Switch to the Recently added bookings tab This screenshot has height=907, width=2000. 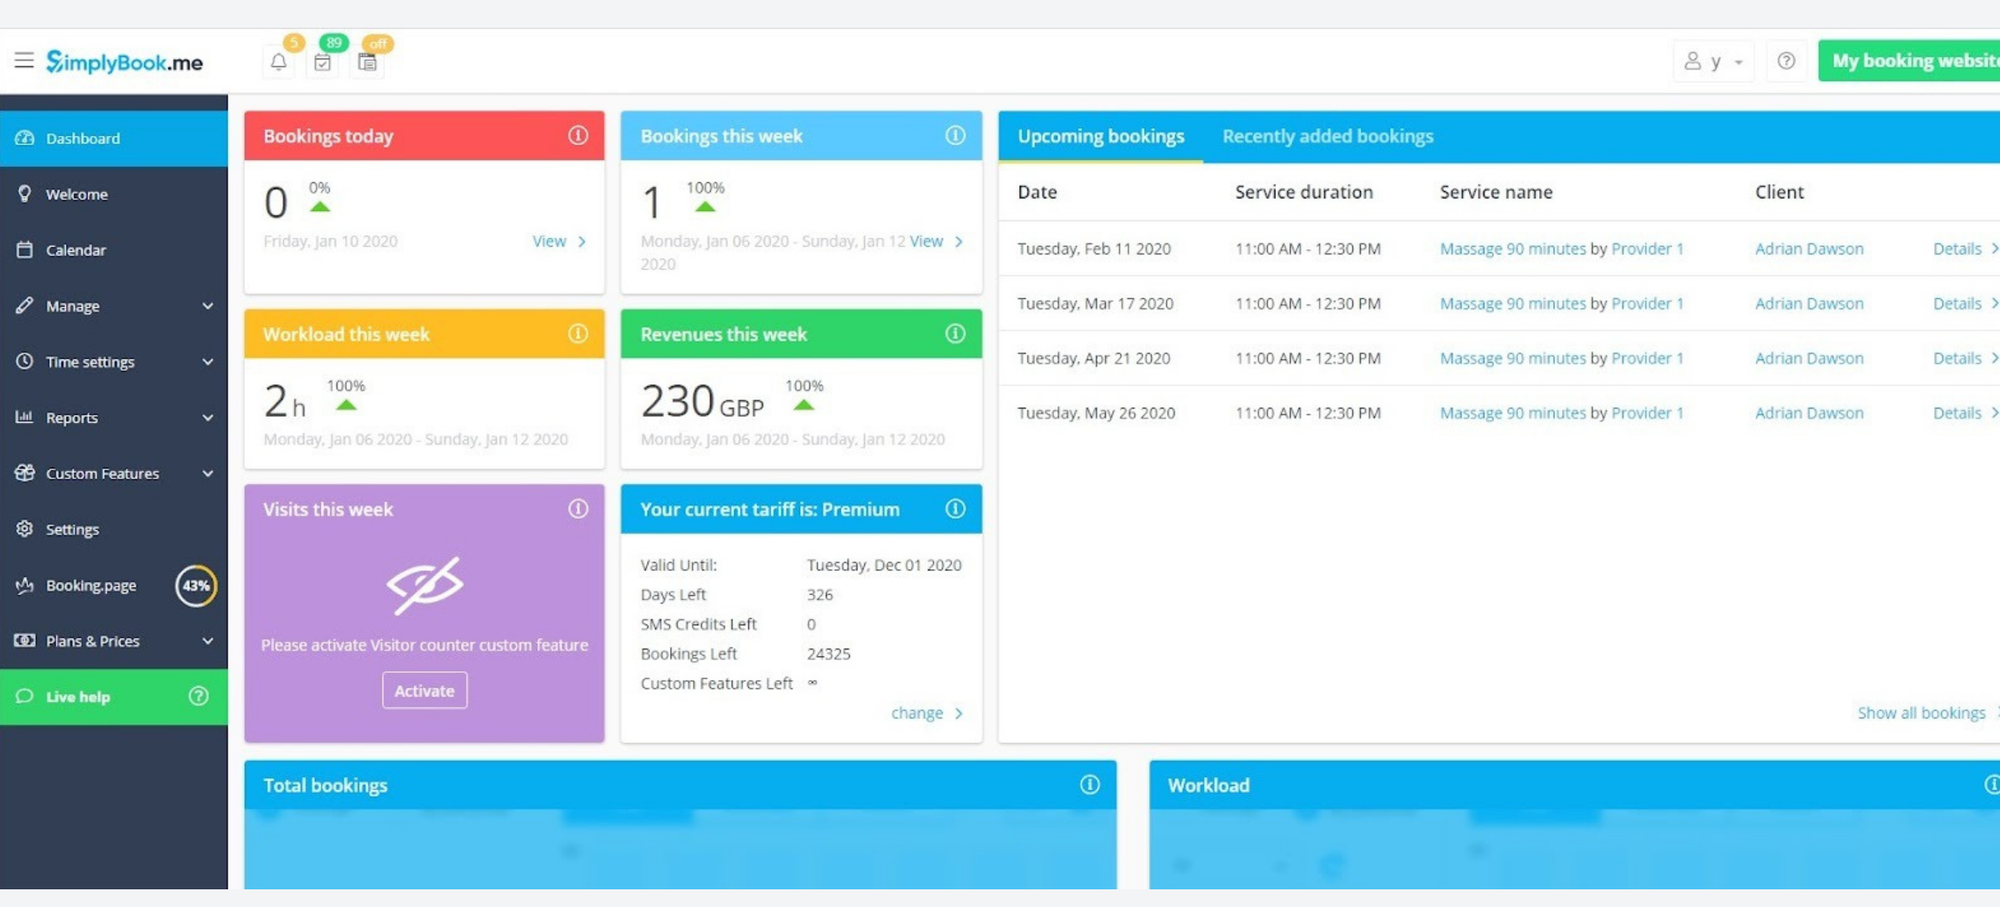point(1327,136)
